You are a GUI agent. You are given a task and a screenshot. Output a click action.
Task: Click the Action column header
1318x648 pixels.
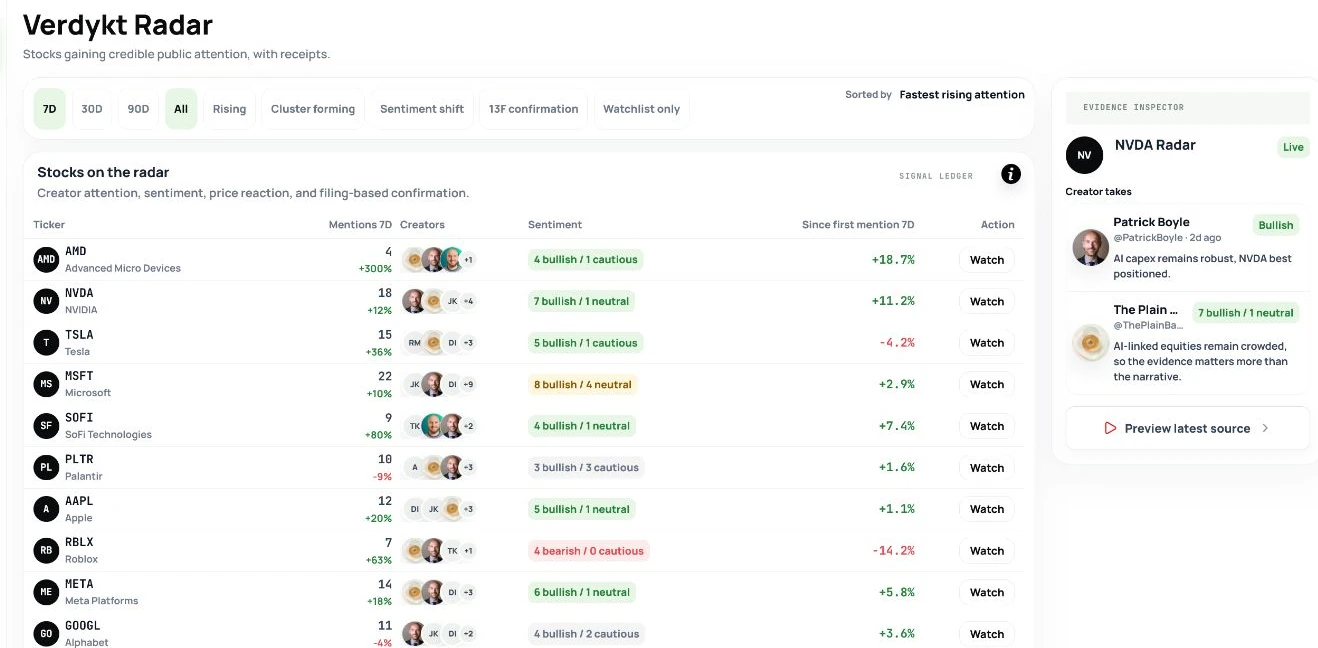997,225
